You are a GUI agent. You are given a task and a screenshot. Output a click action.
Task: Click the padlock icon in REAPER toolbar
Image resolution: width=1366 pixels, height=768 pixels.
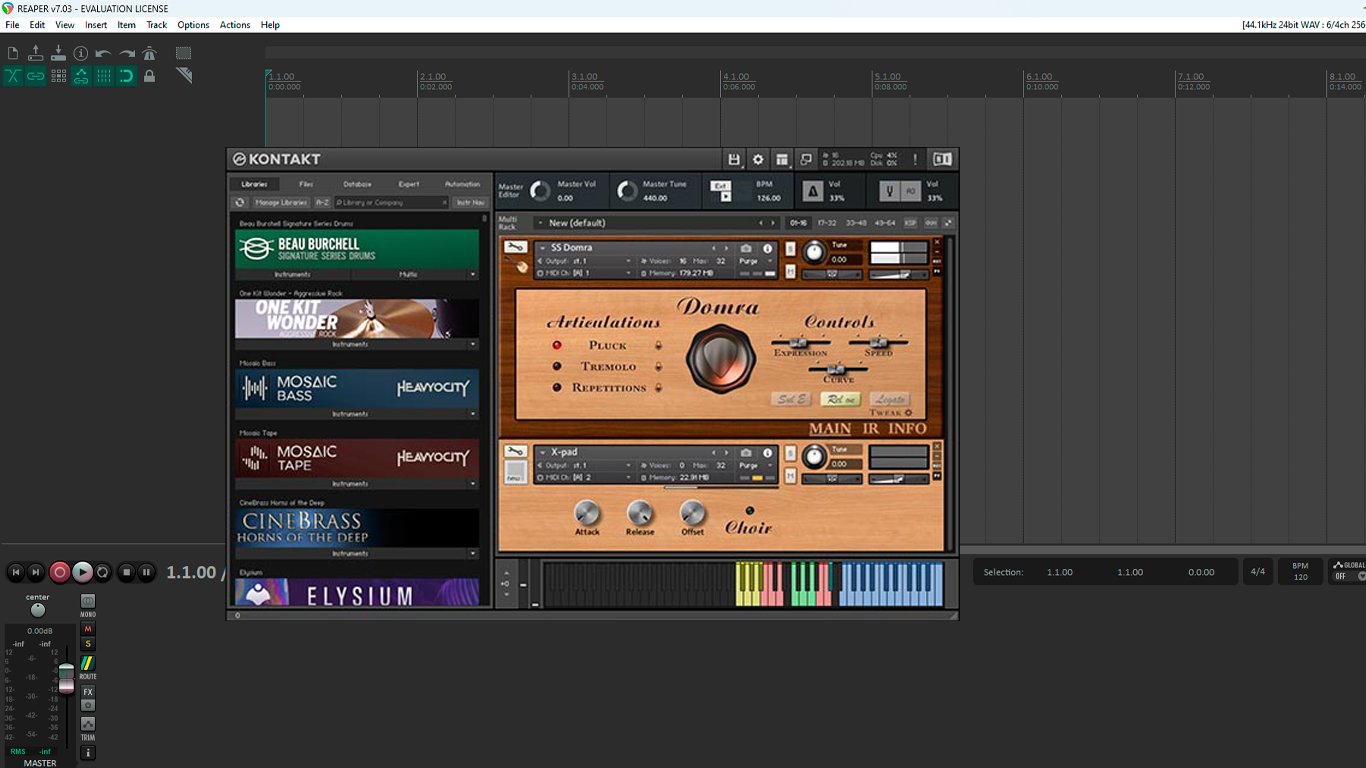(150, 76)
